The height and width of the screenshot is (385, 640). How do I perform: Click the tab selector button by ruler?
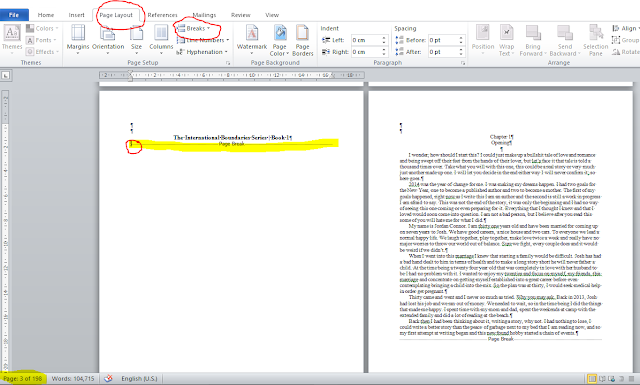6,75
